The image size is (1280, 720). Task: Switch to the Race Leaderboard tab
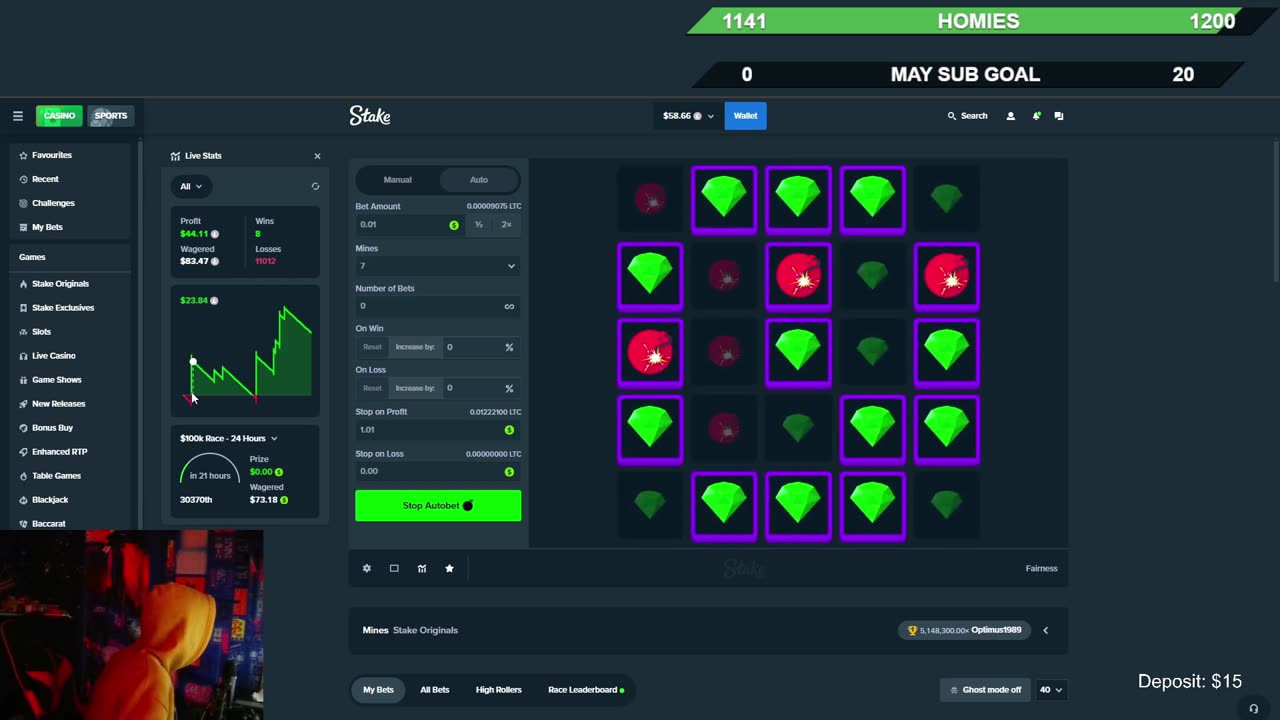(585, 690)
